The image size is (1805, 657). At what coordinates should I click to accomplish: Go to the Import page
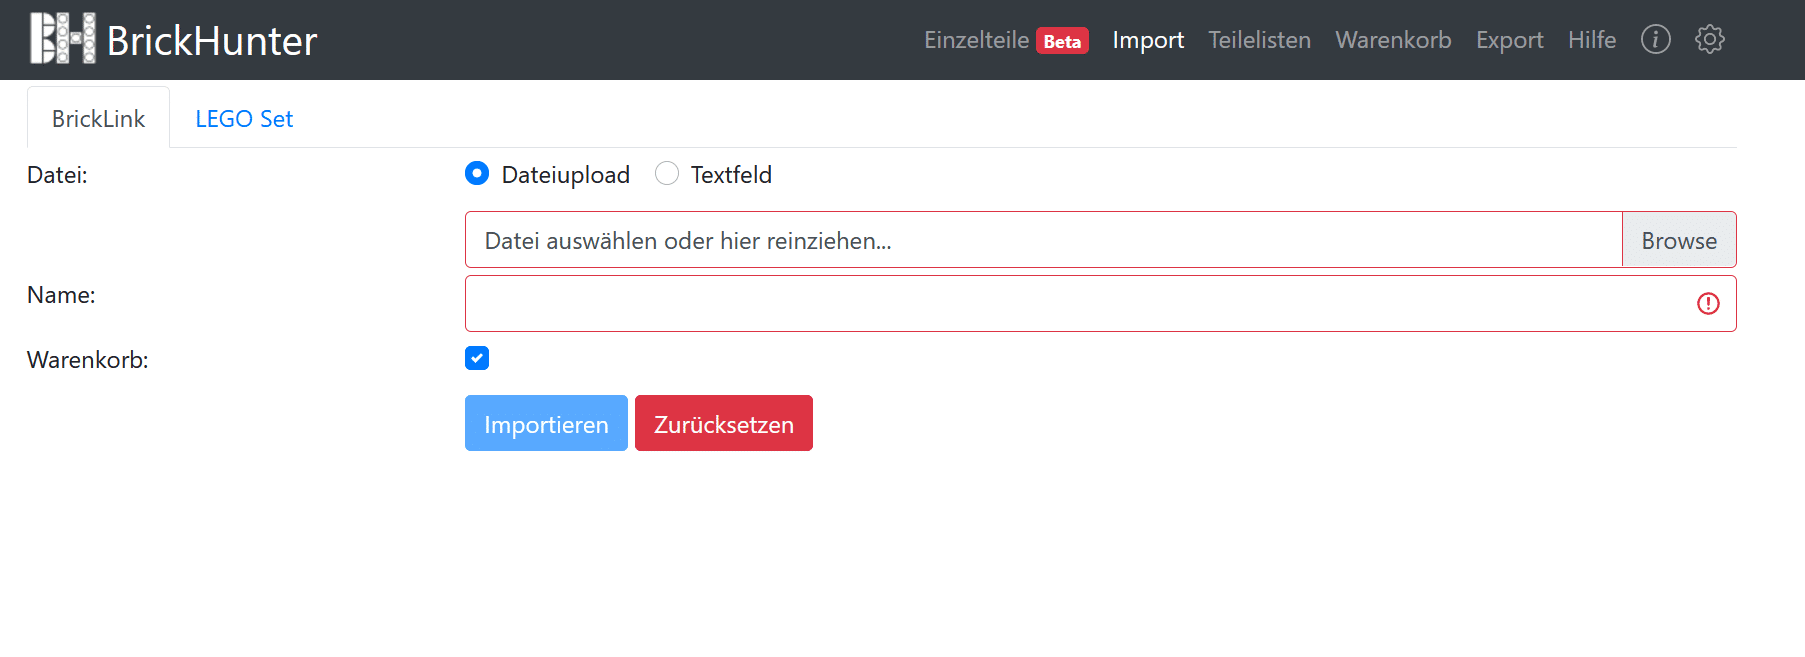pyautogui.click(x=1148, y=40)
